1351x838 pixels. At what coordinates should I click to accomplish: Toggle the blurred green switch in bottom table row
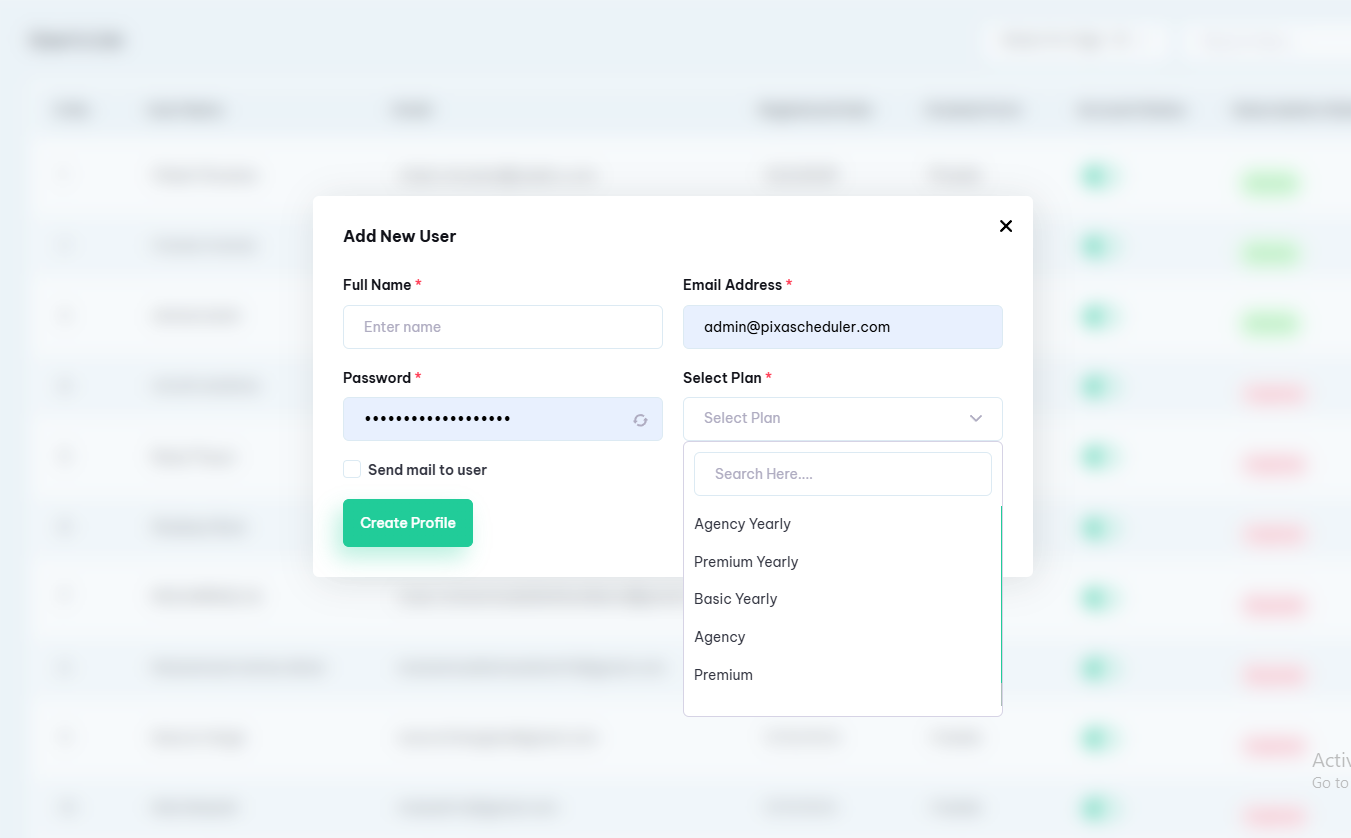(x=1097, y=807)
